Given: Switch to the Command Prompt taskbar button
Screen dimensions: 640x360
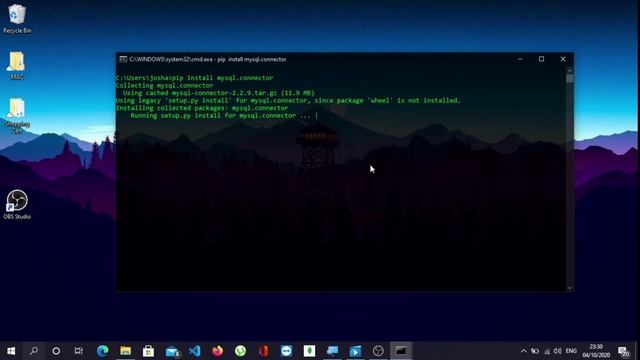Looking at the screenshot, I should [401, 351].
